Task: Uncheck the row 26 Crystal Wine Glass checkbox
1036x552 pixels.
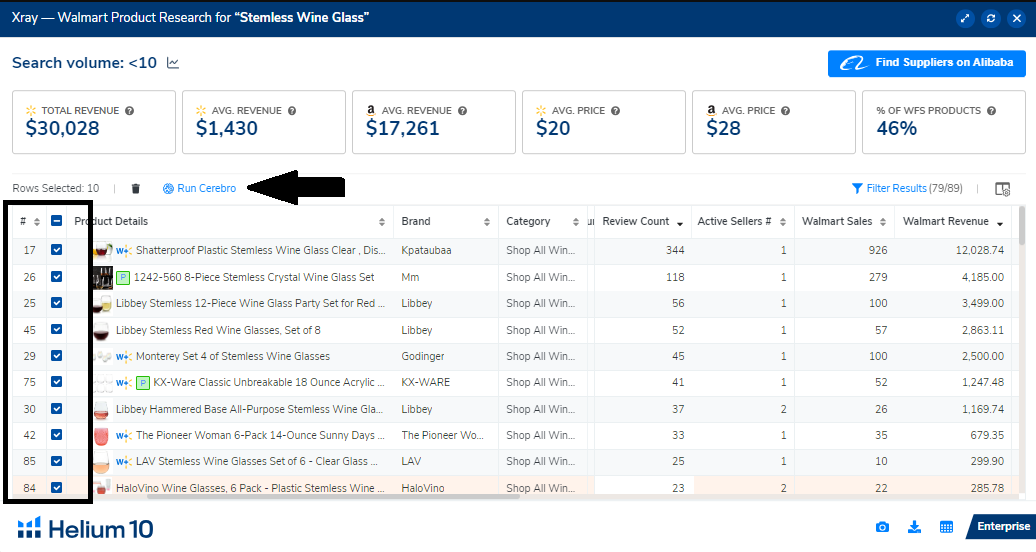Action: [57, 276]
